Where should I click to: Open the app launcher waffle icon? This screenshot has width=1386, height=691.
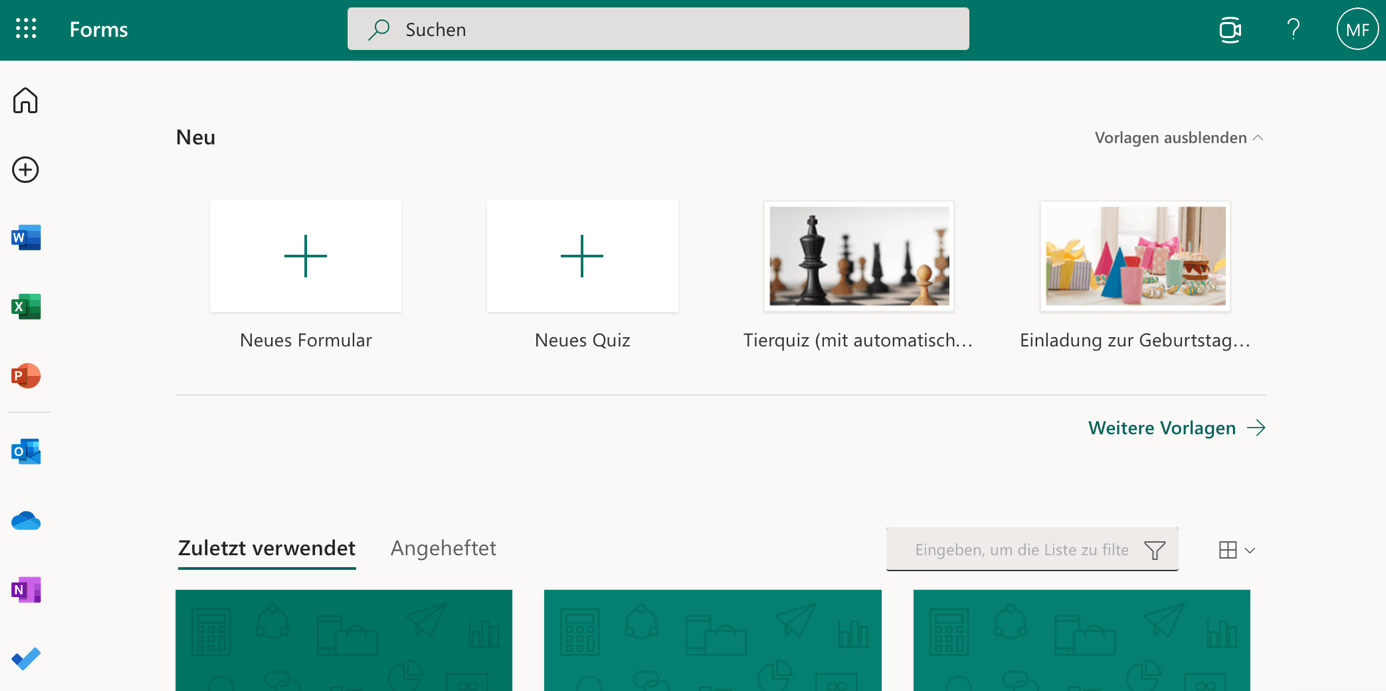[x=26, y=29]
